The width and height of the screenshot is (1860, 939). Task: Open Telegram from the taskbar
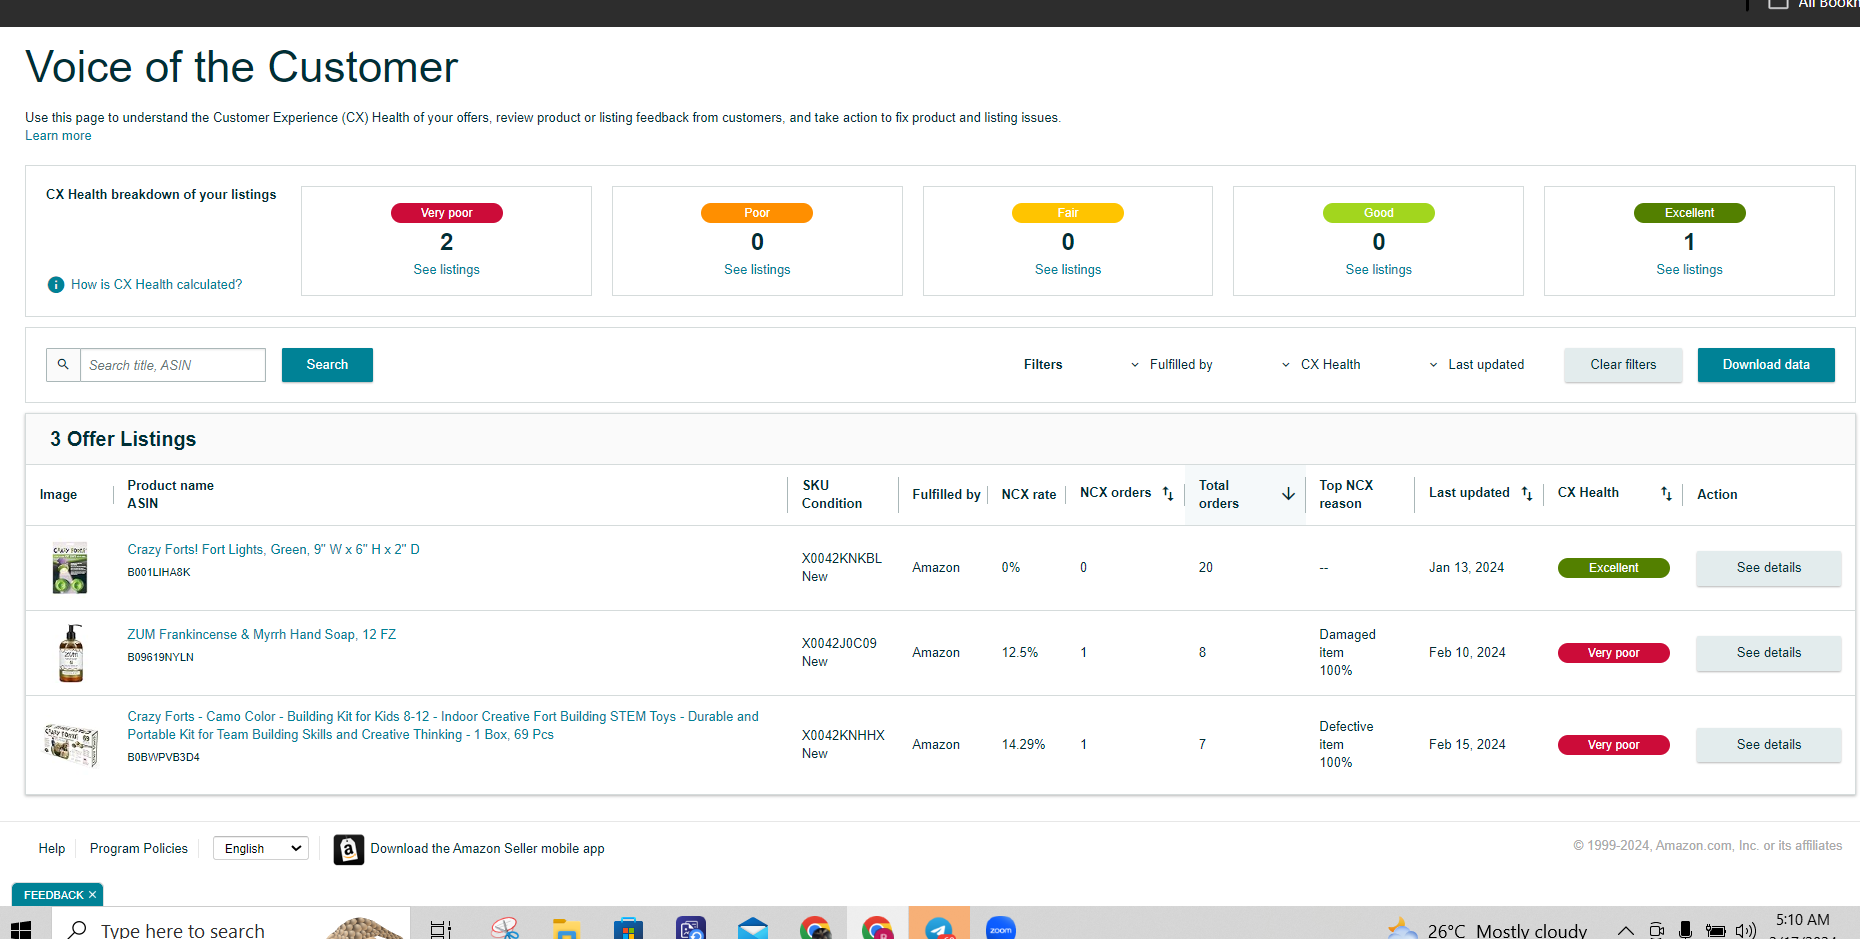939,929
